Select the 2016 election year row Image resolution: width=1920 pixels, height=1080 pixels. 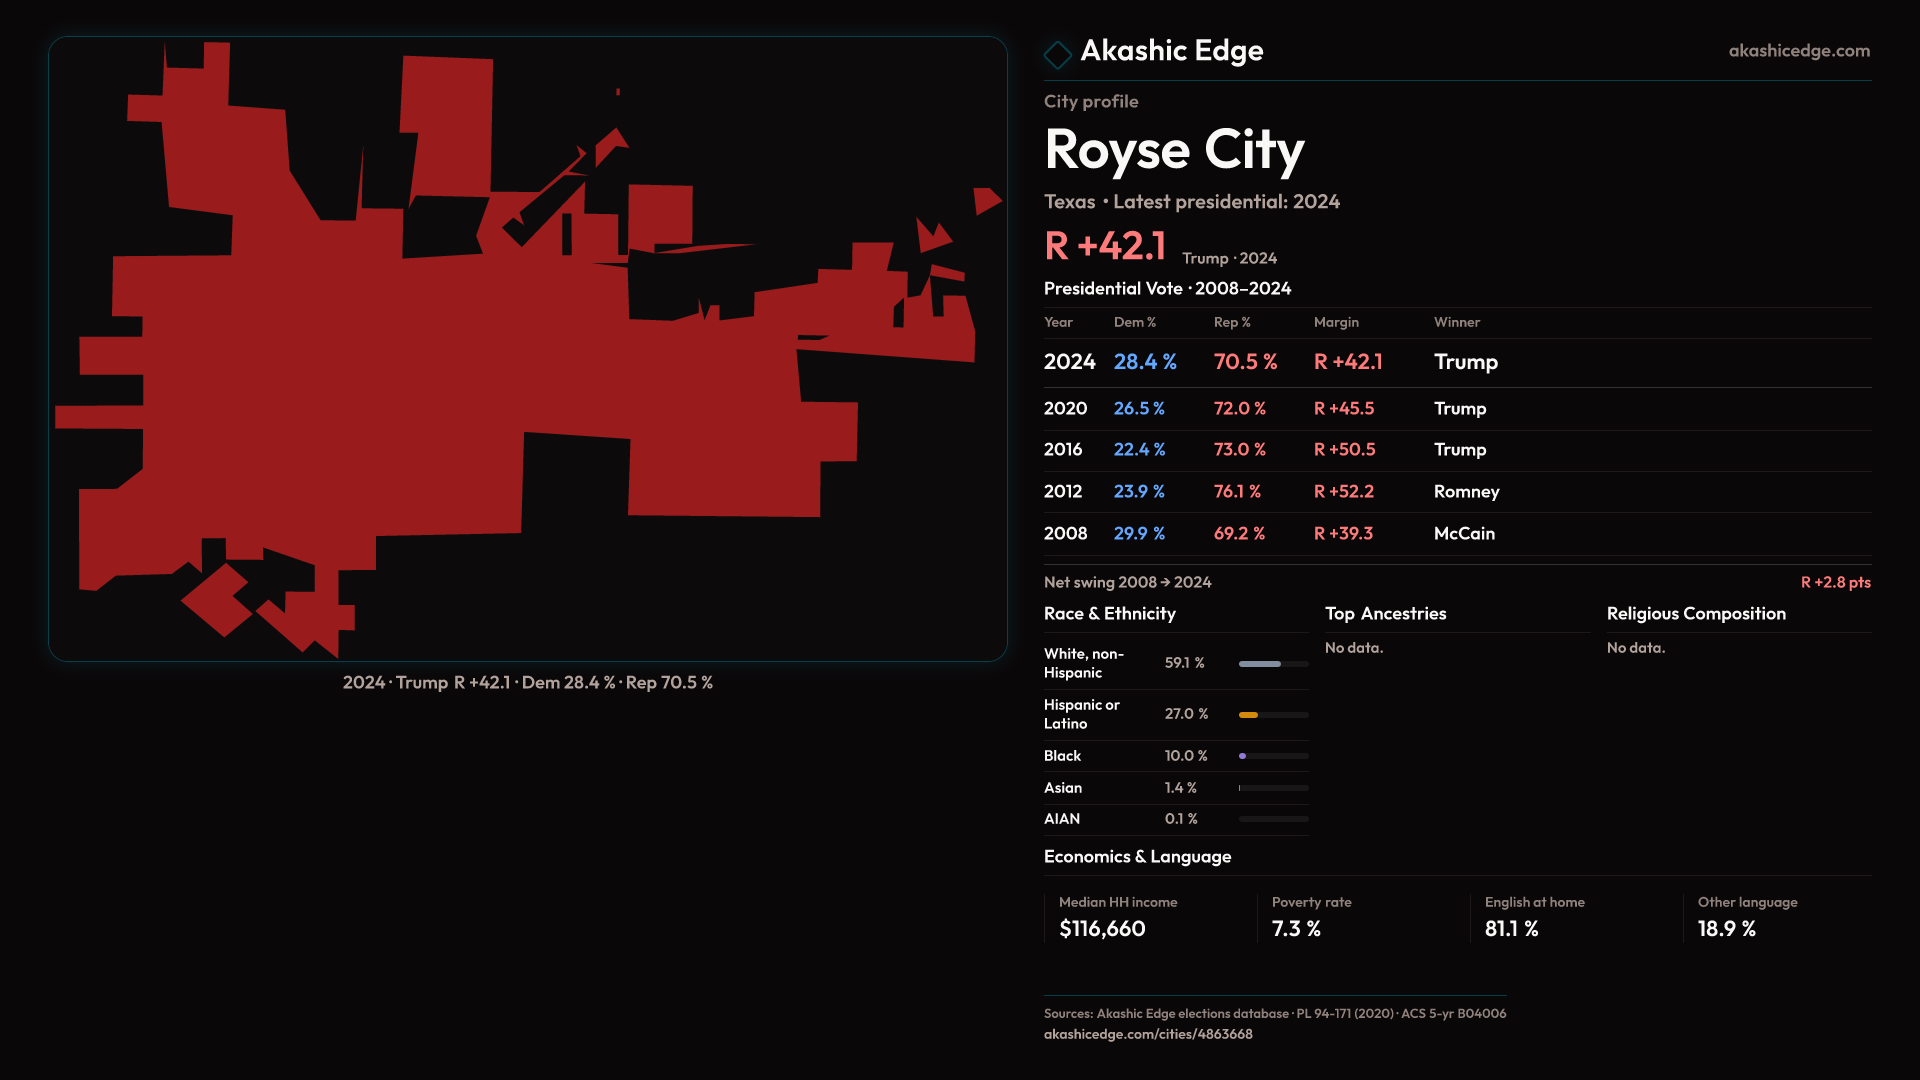[1456, 450]
